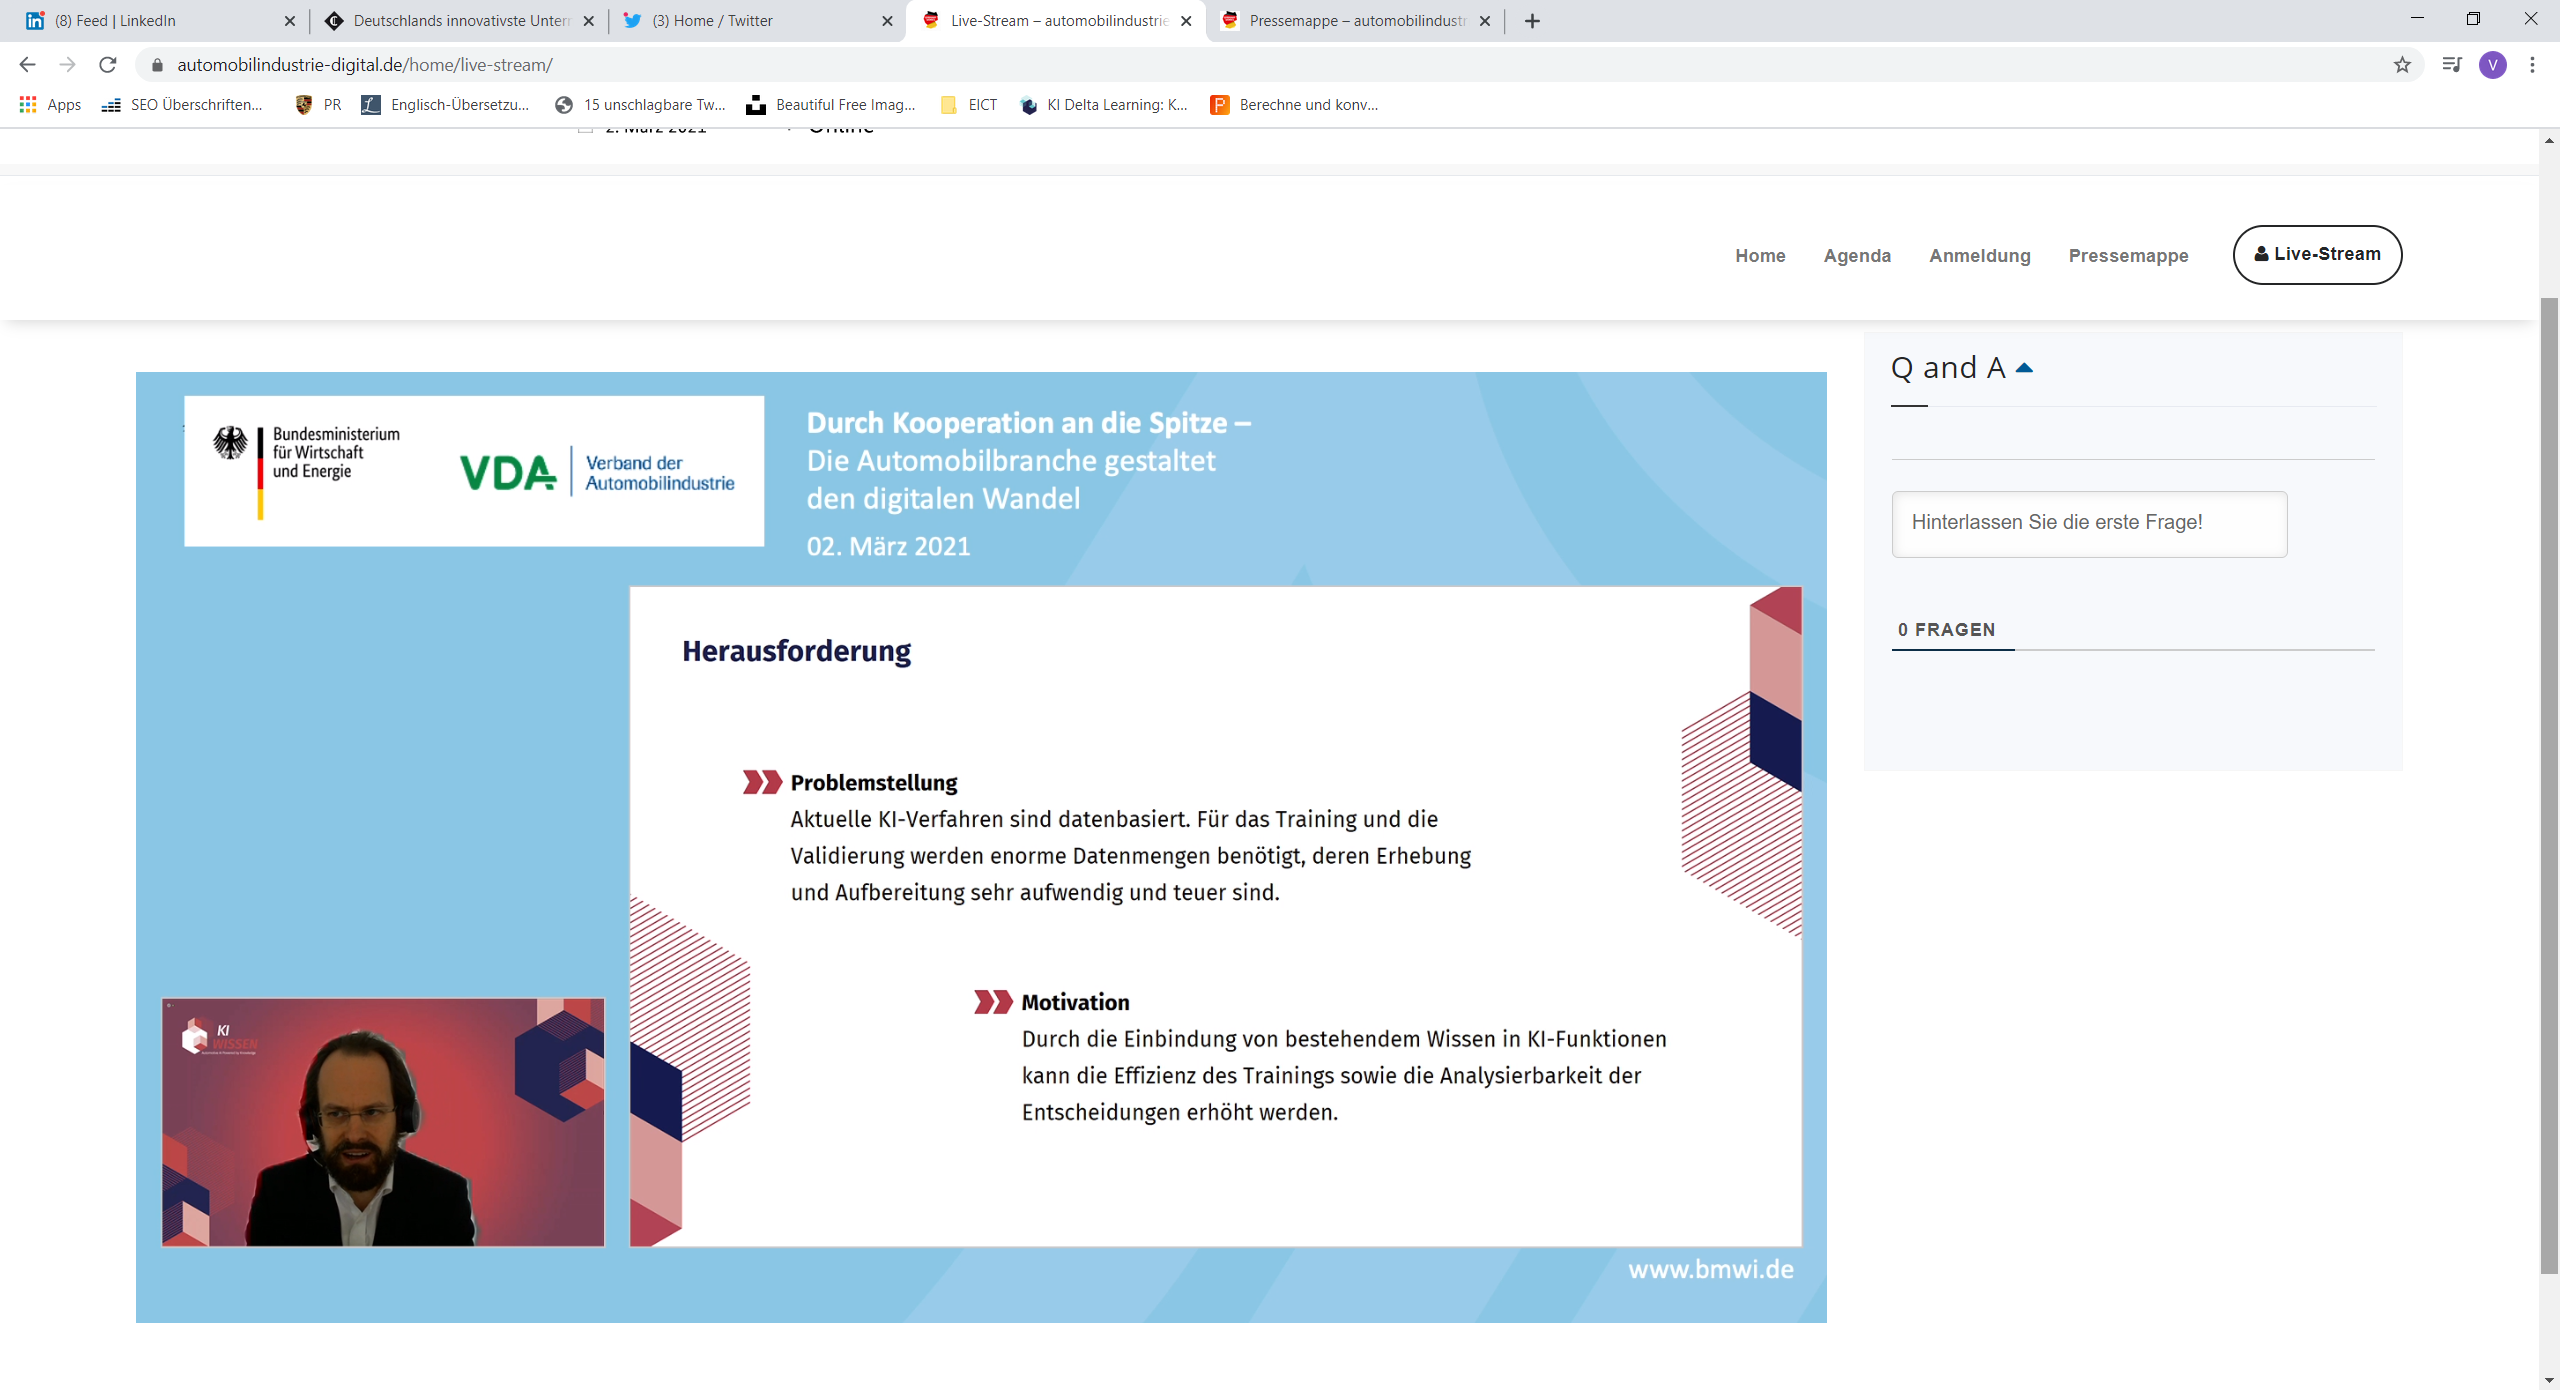This screenshot has width=2560, height=1390.
Task: Open the Anmeldung page
Action: click(1980, 256)
